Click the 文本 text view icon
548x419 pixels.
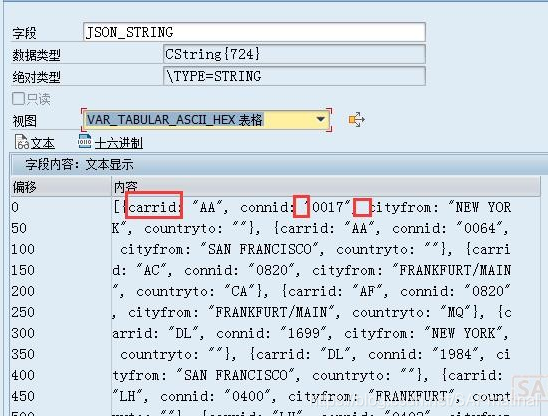click(22, 142)
